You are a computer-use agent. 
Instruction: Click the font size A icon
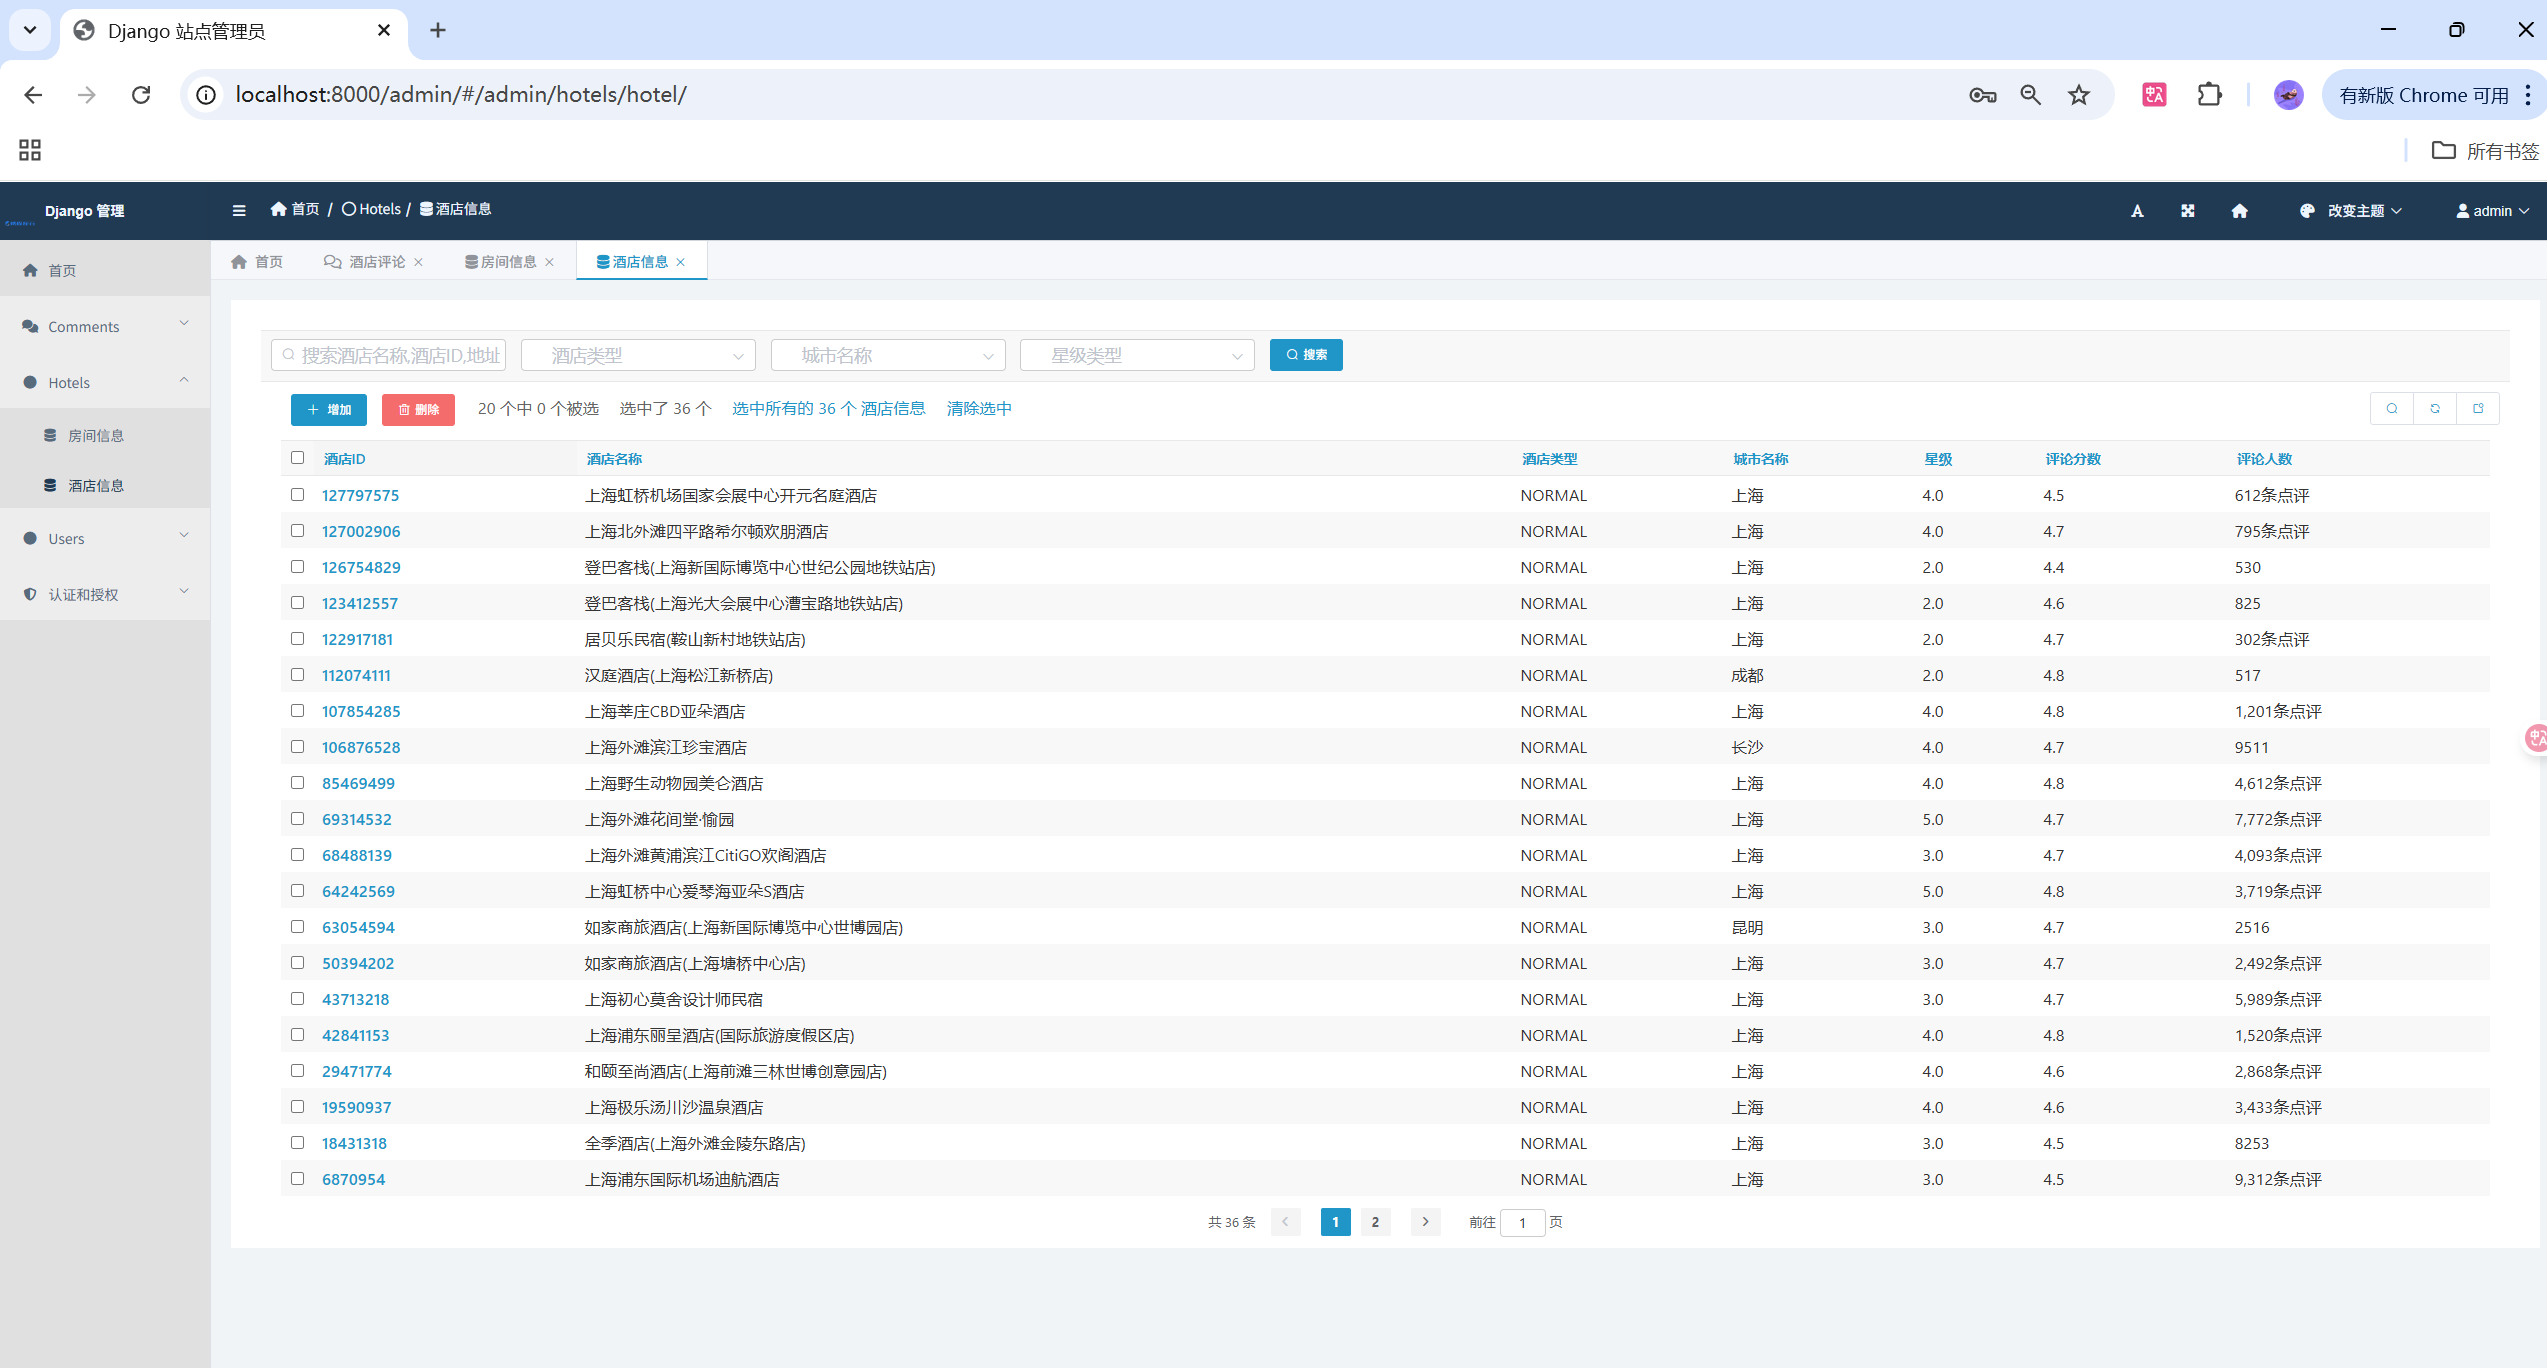2137,211
